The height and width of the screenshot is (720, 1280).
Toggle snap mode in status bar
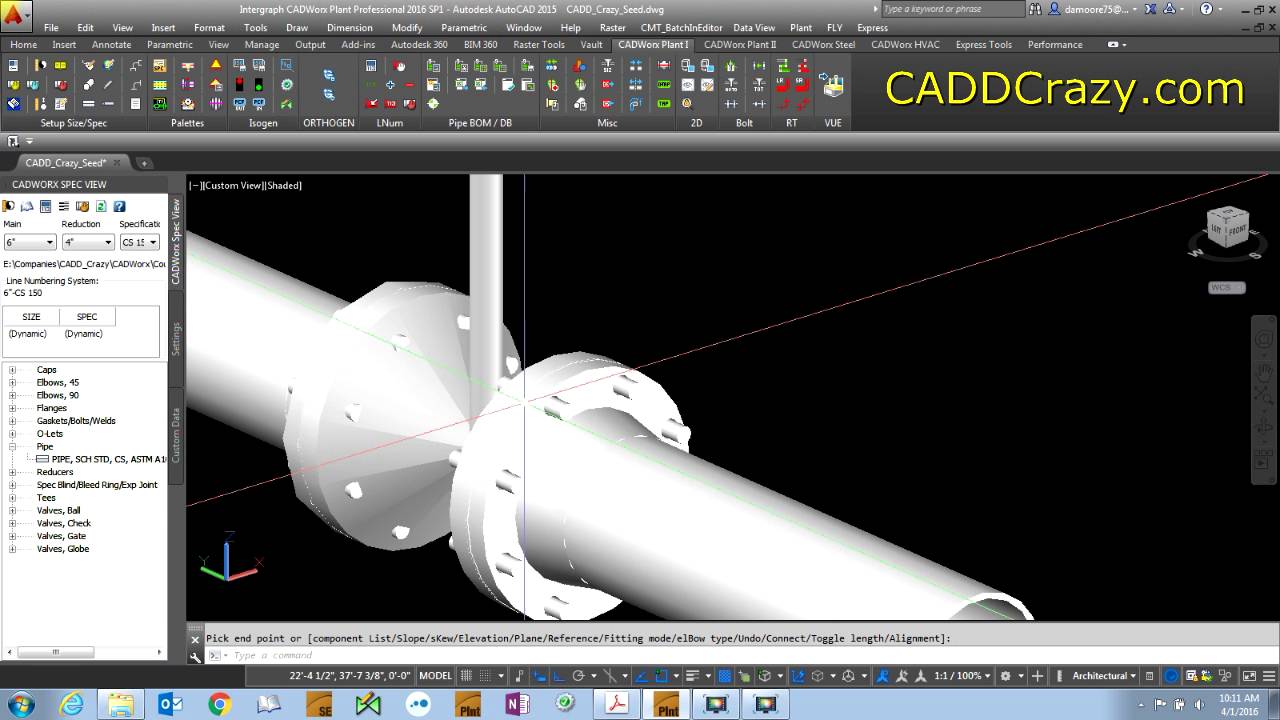pyautogui.click(x=484, y=676)
